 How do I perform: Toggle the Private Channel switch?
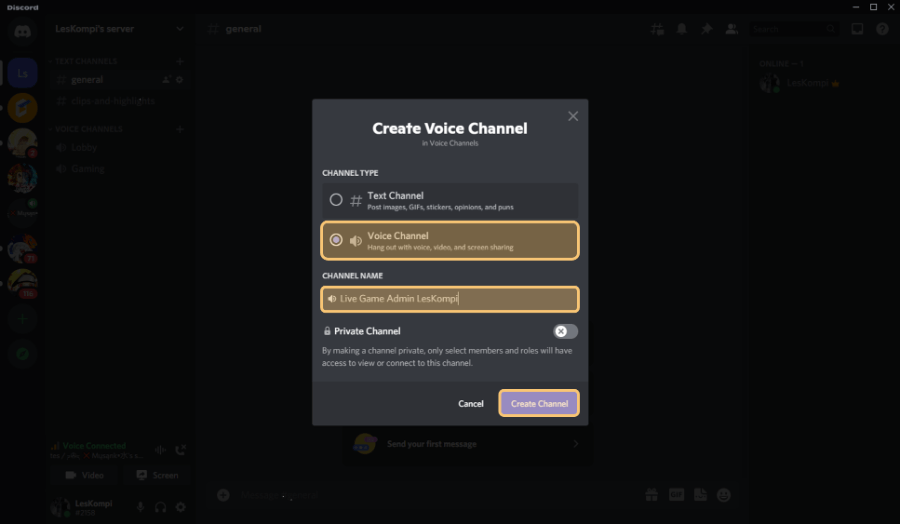565,331
